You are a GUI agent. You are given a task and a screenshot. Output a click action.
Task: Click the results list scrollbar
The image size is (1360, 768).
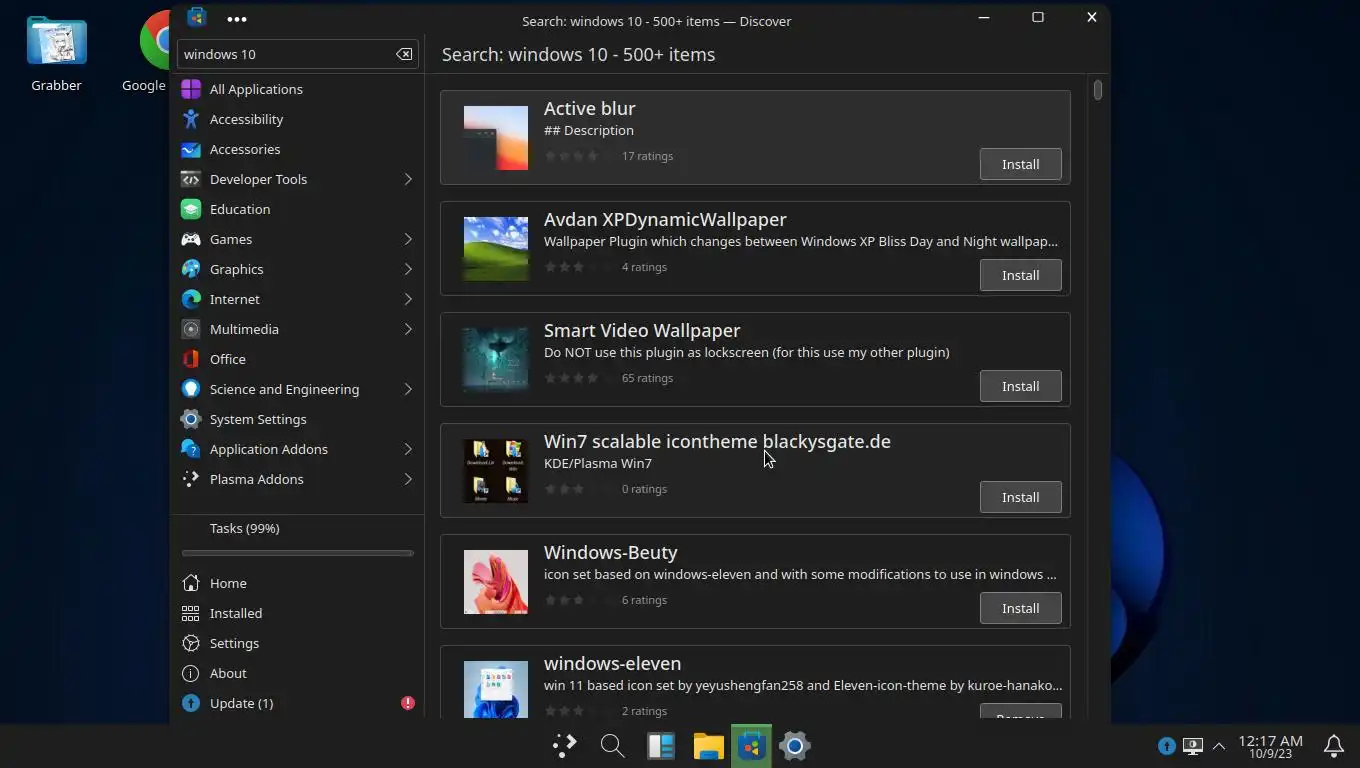(1098, 90)
